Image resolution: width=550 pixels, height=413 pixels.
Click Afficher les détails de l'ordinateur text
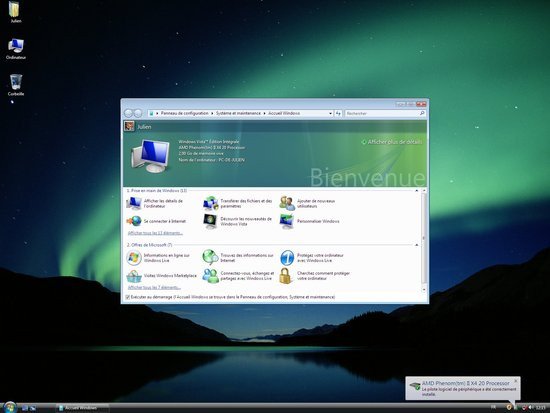click(x=163, y=204)
